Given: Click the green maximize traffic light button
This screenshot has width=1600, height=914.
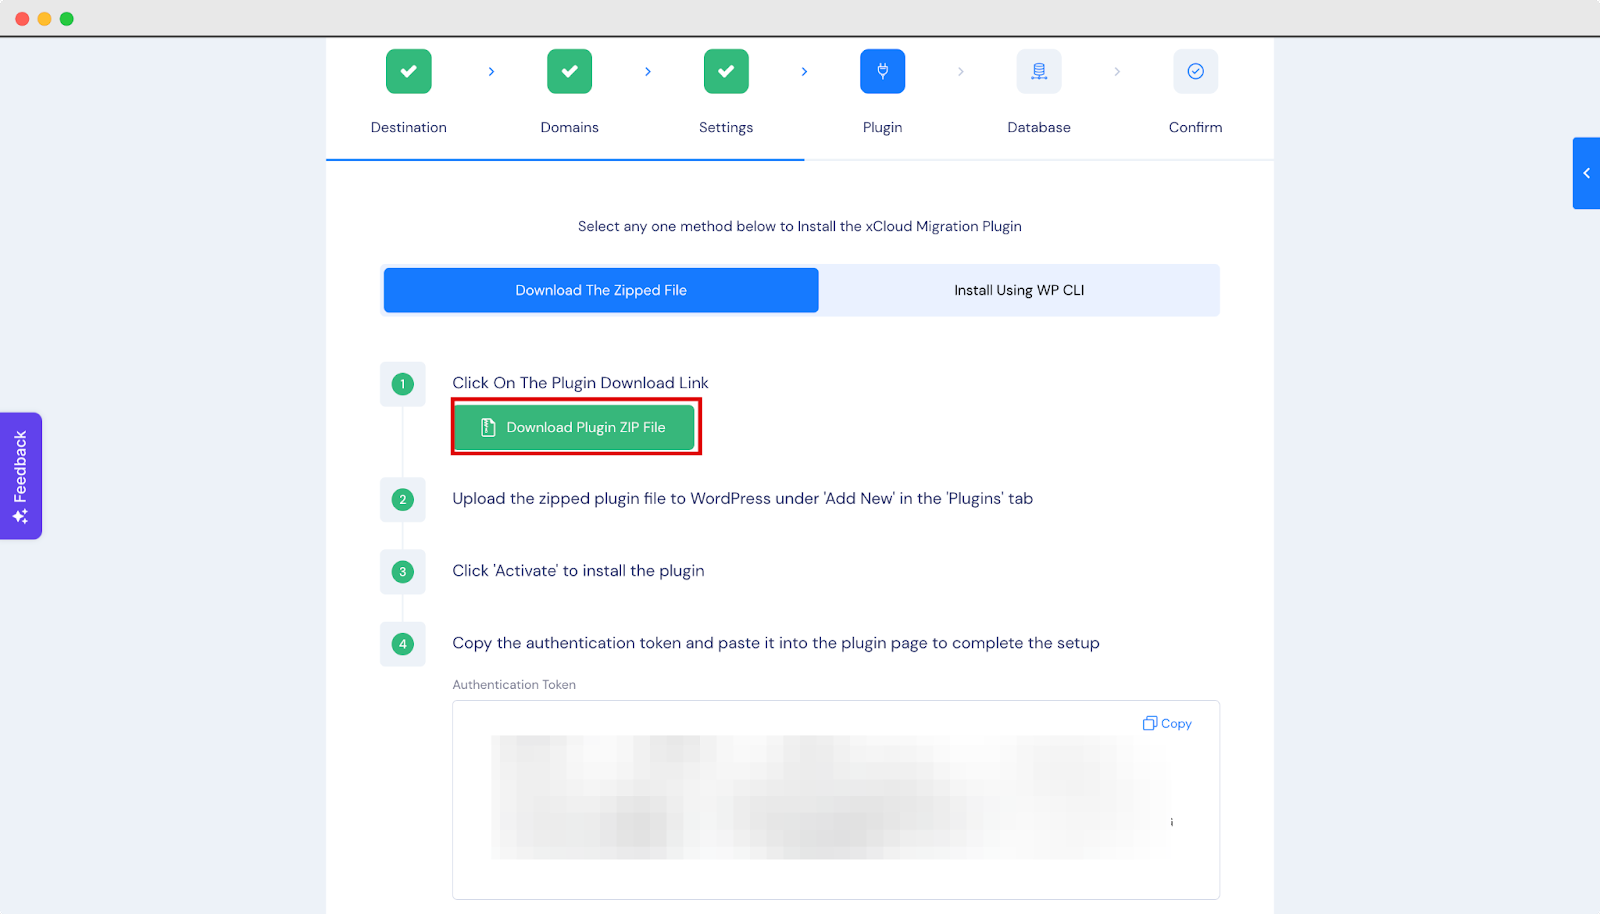Looking at the screenshot, I should [x=66, y=18].
